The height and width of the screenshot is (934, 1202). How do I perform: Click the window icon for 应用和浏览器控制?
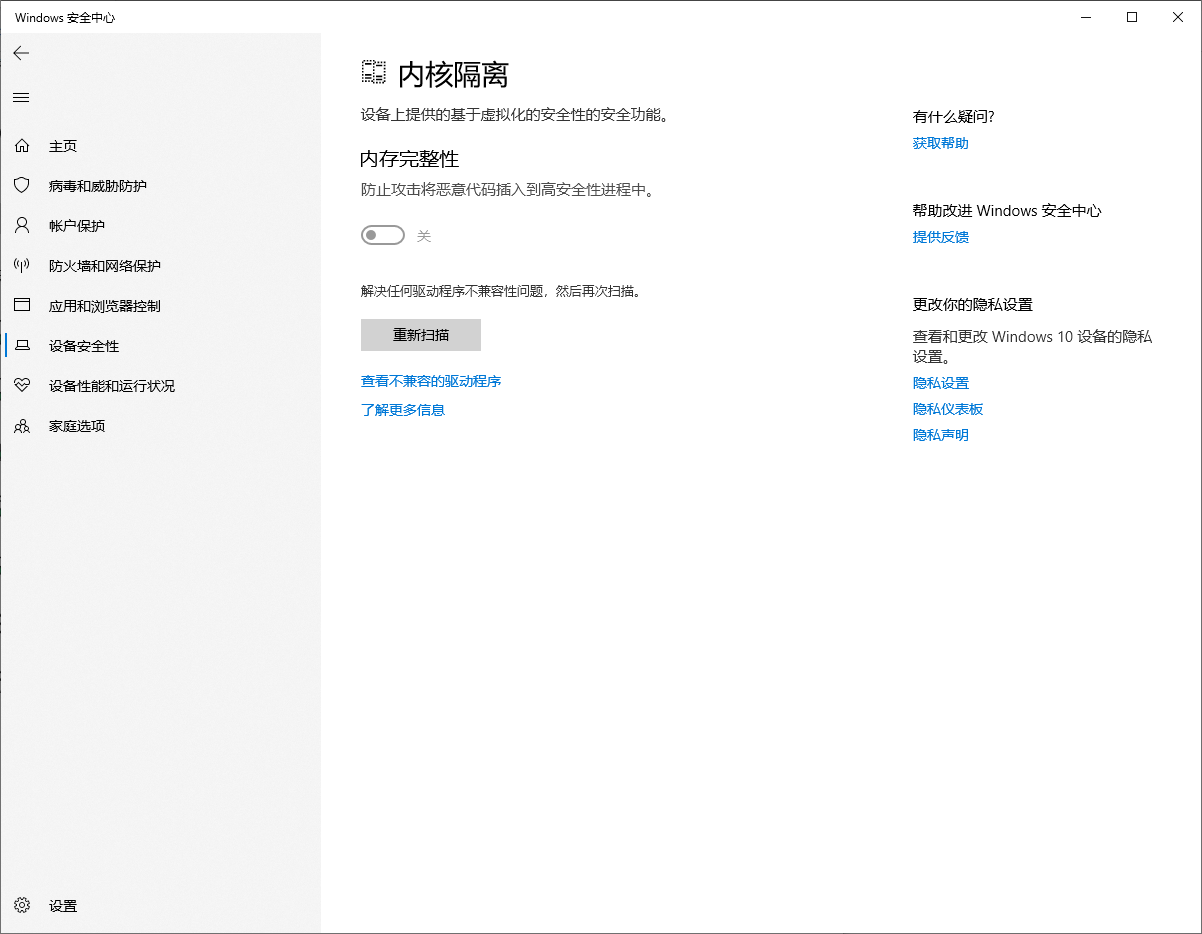pyautogui.click(x=22, y=306)
